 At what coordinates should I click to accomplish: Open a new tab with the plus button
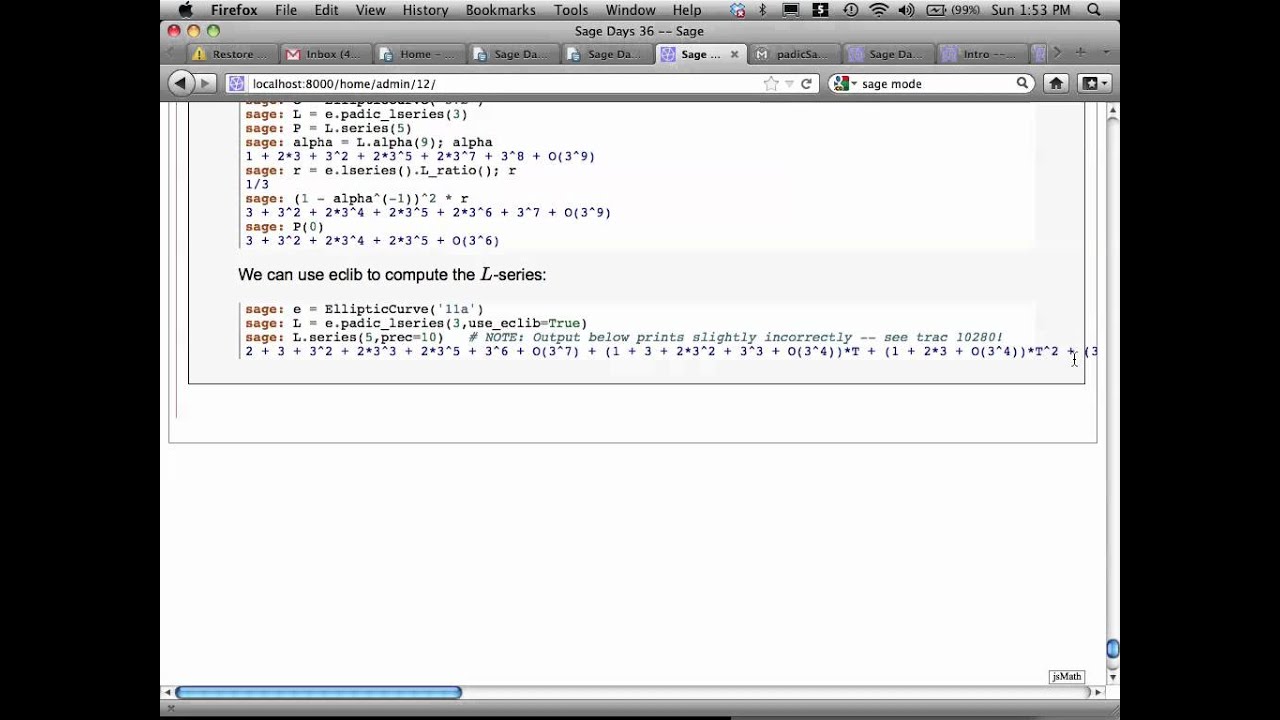(1081, 53)
